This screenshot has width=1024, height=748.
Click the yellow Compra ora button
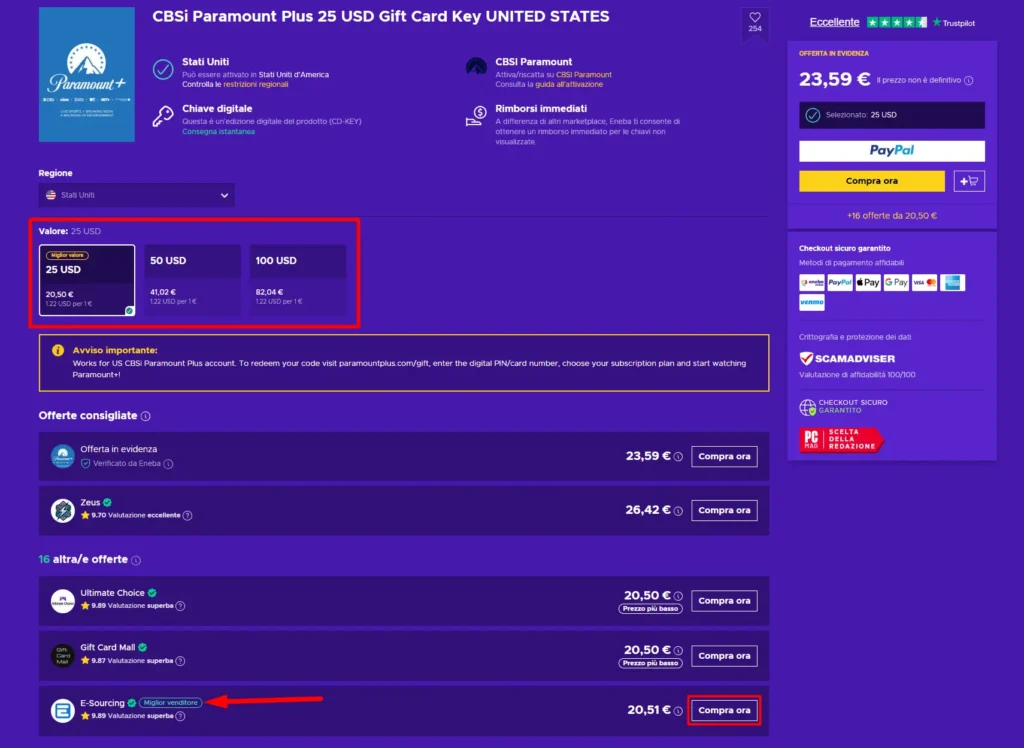872,181
